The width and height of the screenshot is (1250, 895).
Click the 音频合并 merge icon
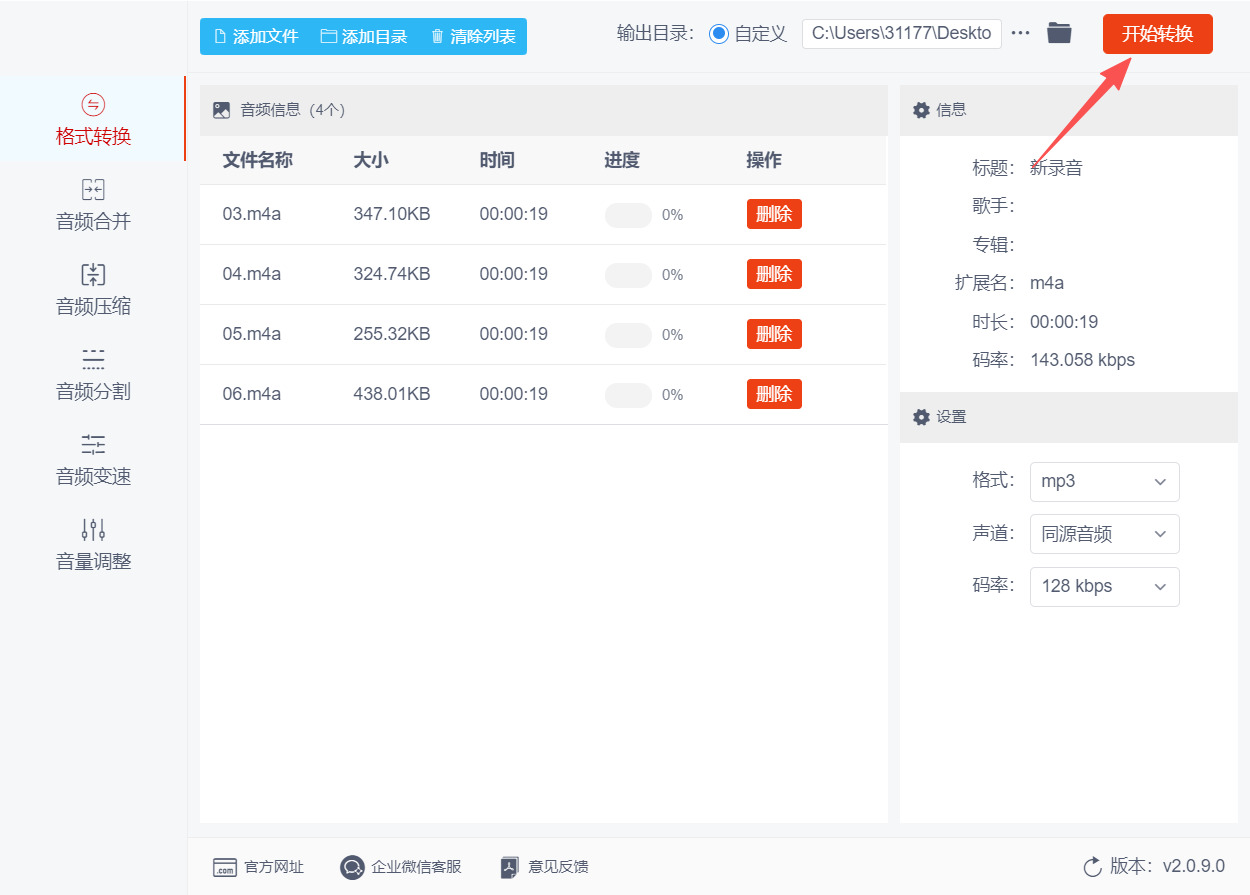pos(93,190)
